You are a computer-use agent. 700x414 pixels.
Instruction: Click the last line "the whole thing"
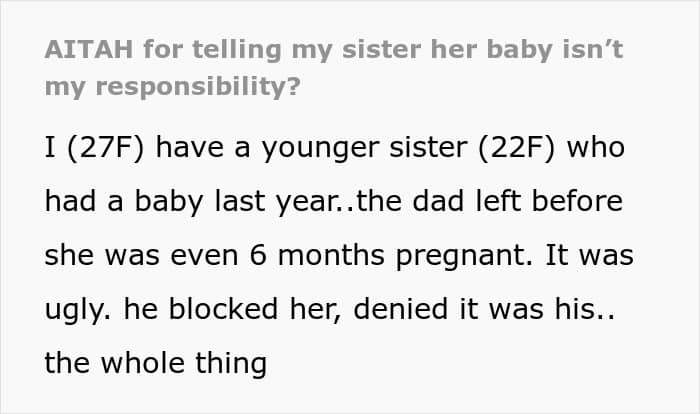coord(155,362)
